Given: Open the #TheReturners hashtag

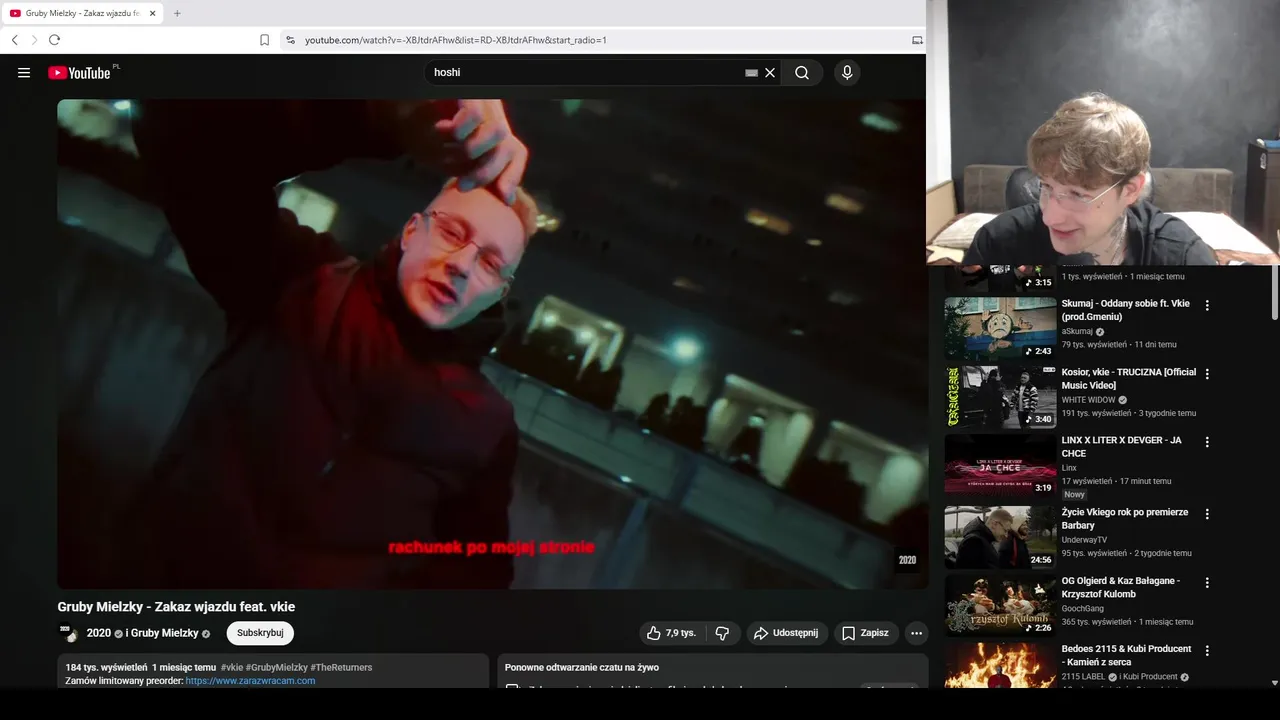Looking at the screenshot, I should point(341,667).
